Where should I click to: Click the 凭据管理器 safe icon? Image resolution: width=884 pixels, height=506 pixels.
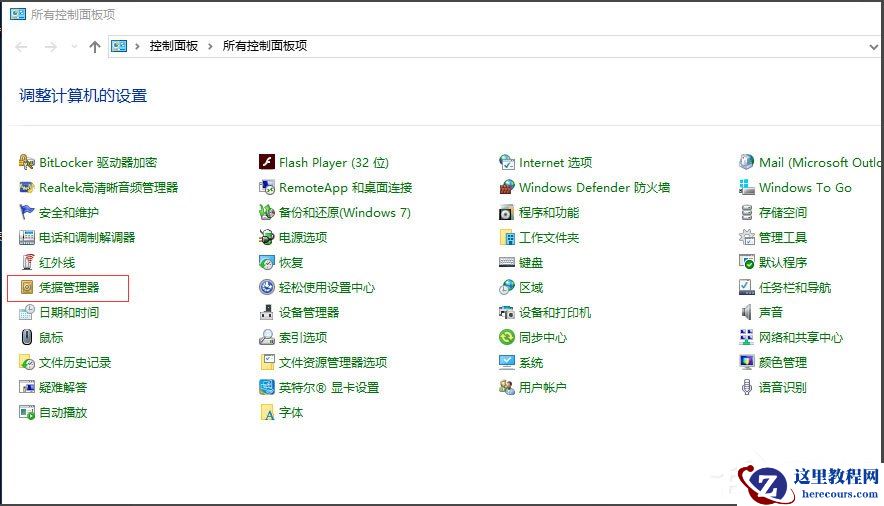[26, 287]
